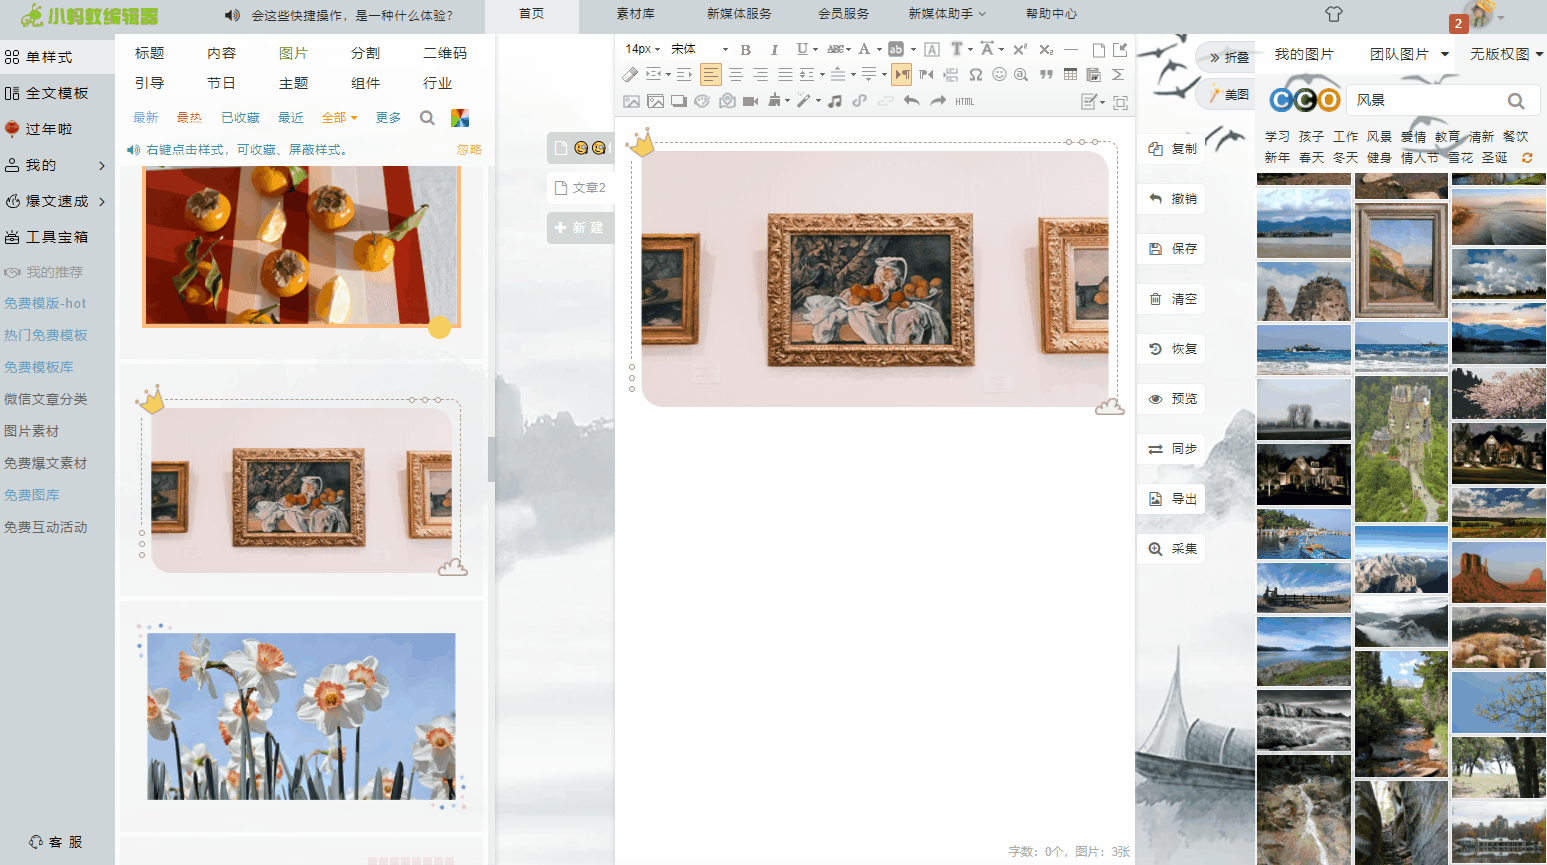Click the @ search icon in toolbar

1021,74
